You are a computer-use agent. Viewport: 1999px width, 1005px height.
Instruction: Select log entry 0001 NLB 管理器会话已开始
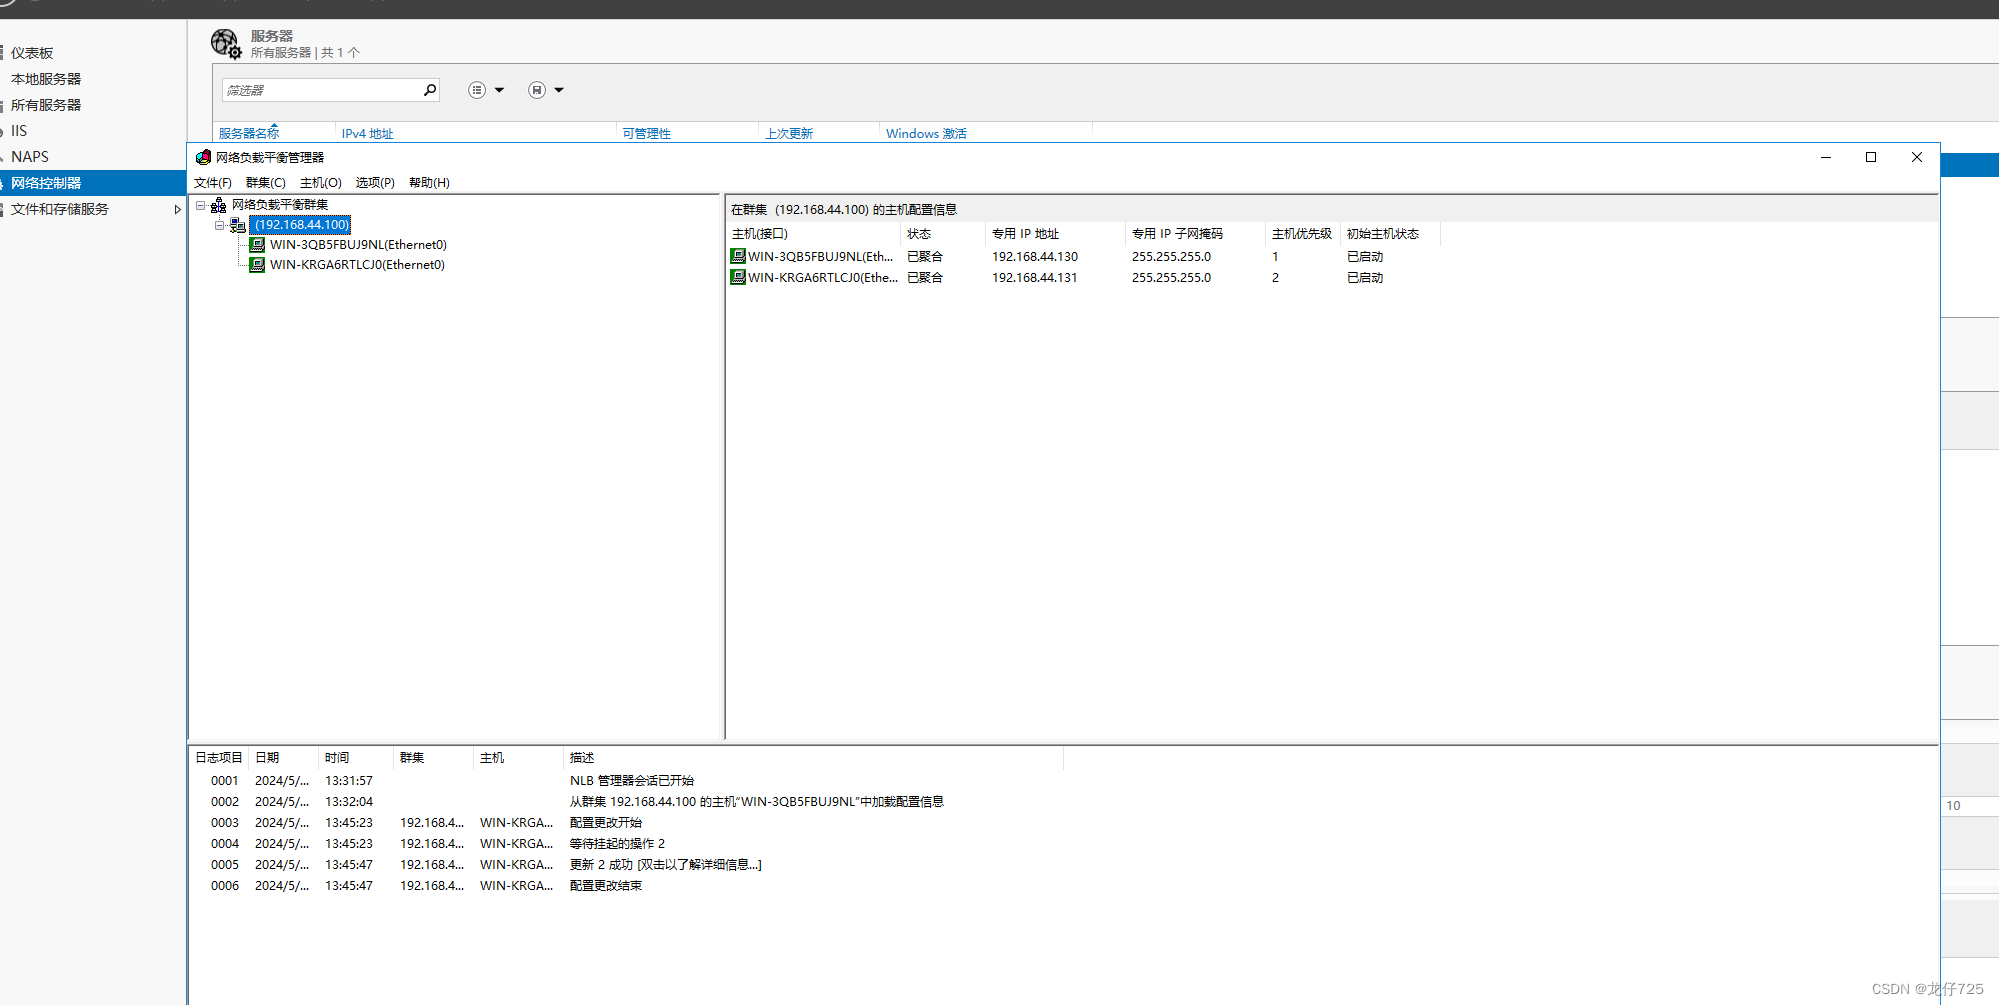click(627, 781)
